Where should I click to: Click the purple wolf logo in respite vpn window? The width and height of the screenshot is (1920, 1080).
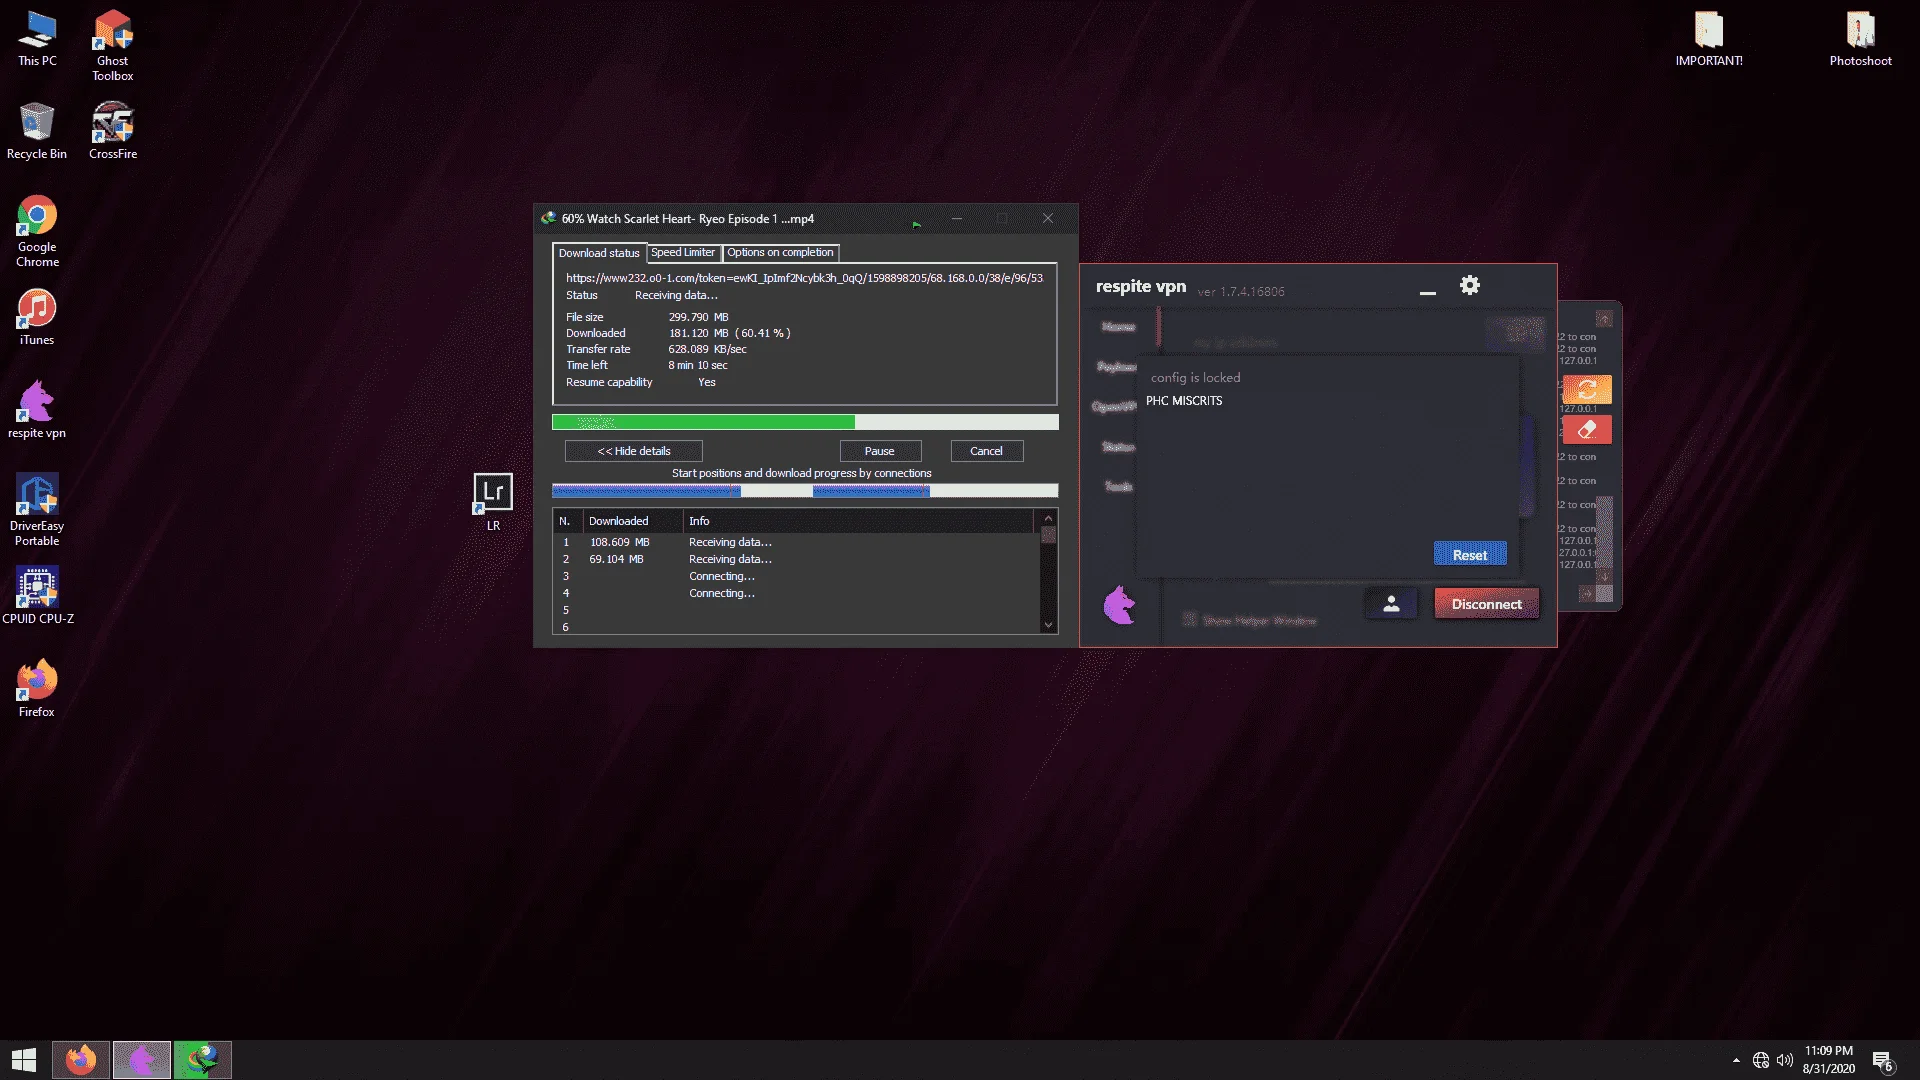[x=1120, y=604]
